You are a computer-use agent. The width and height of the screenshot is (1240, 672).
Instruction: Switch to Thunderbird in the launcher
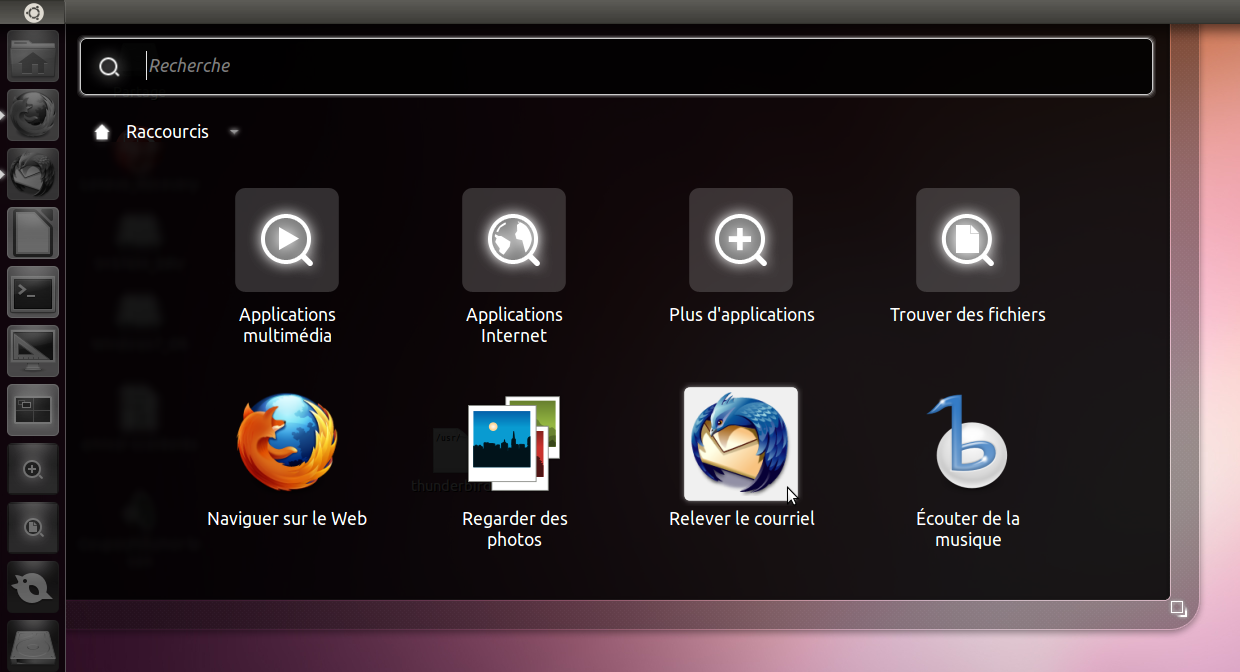point(33,174)
